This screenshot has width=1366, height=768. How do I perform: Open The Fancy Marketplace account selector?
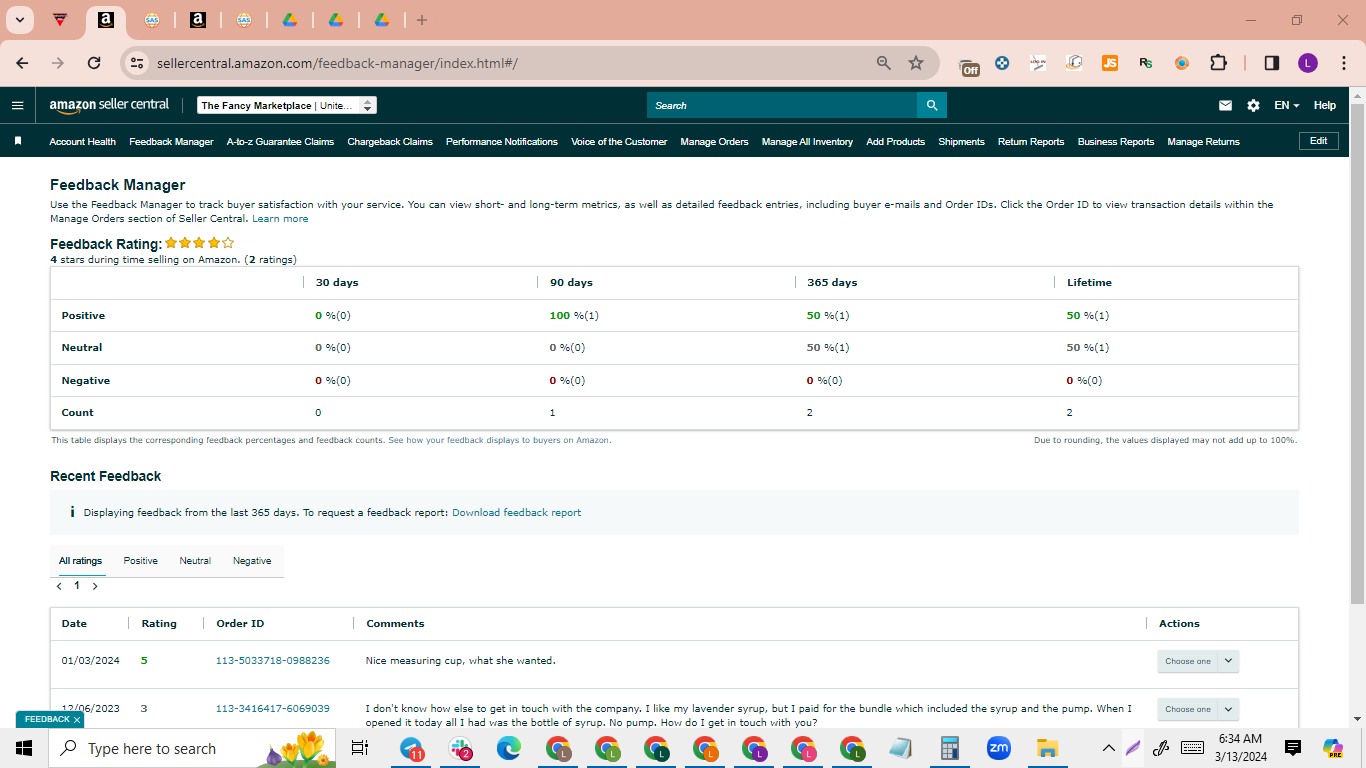pyautogui.click(x=286, y=105)
